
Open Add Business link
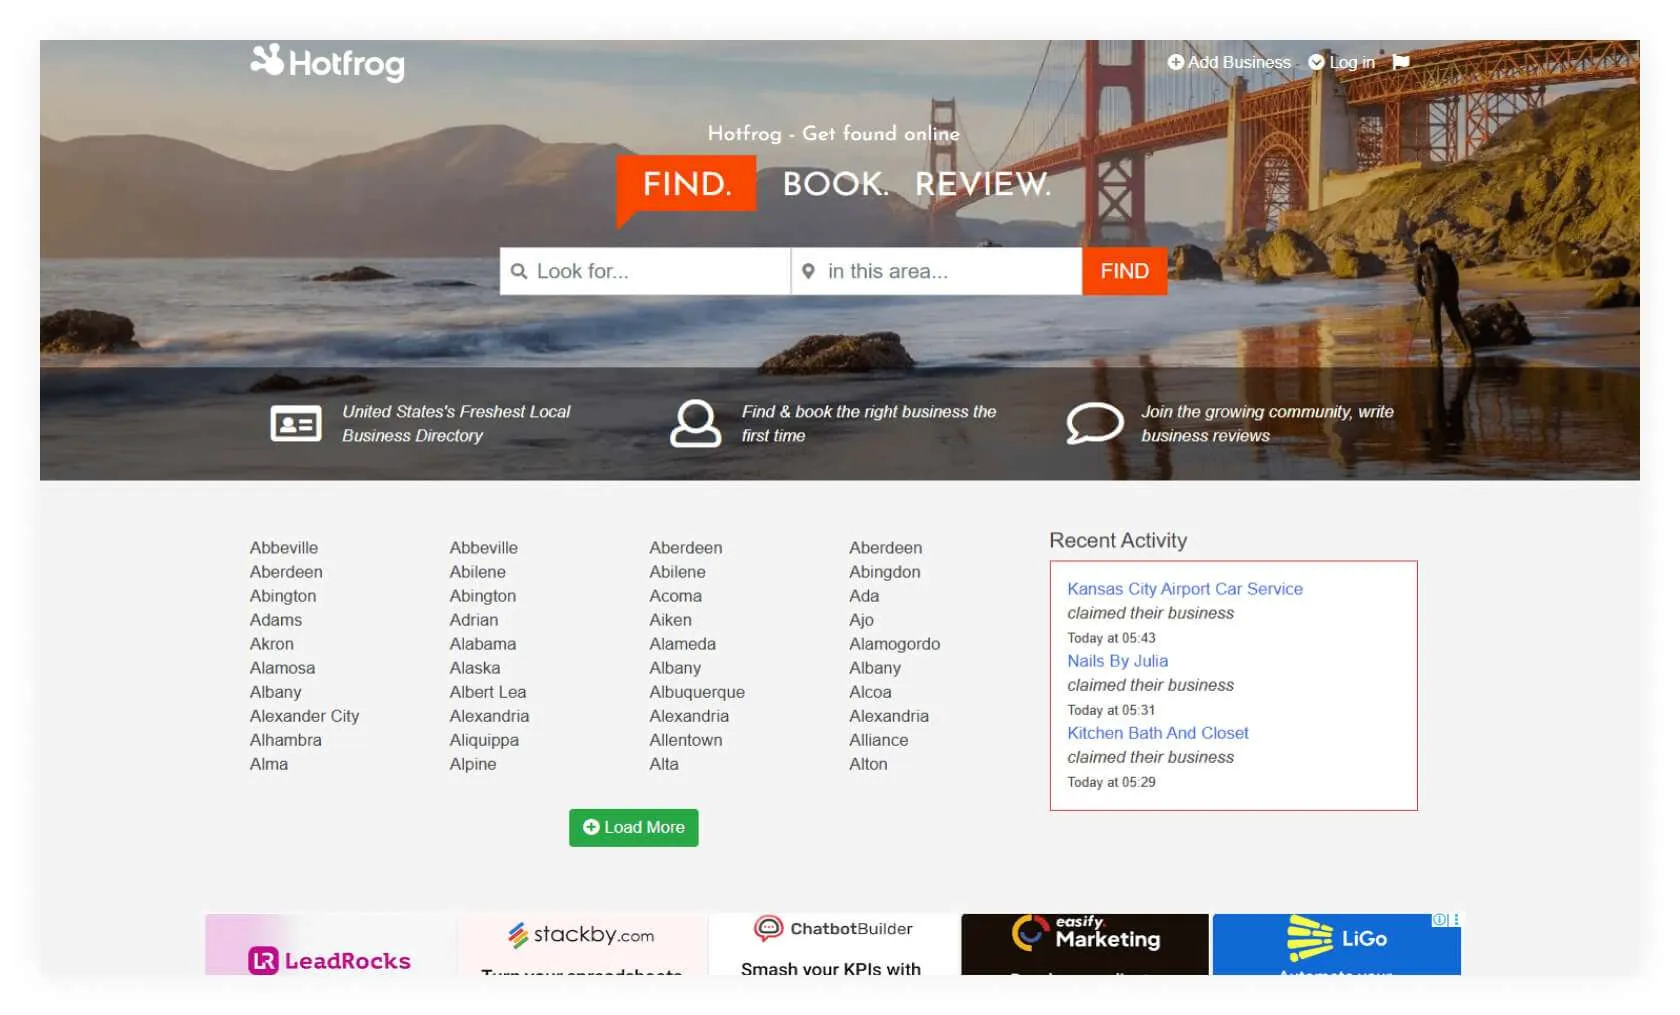1229,62
